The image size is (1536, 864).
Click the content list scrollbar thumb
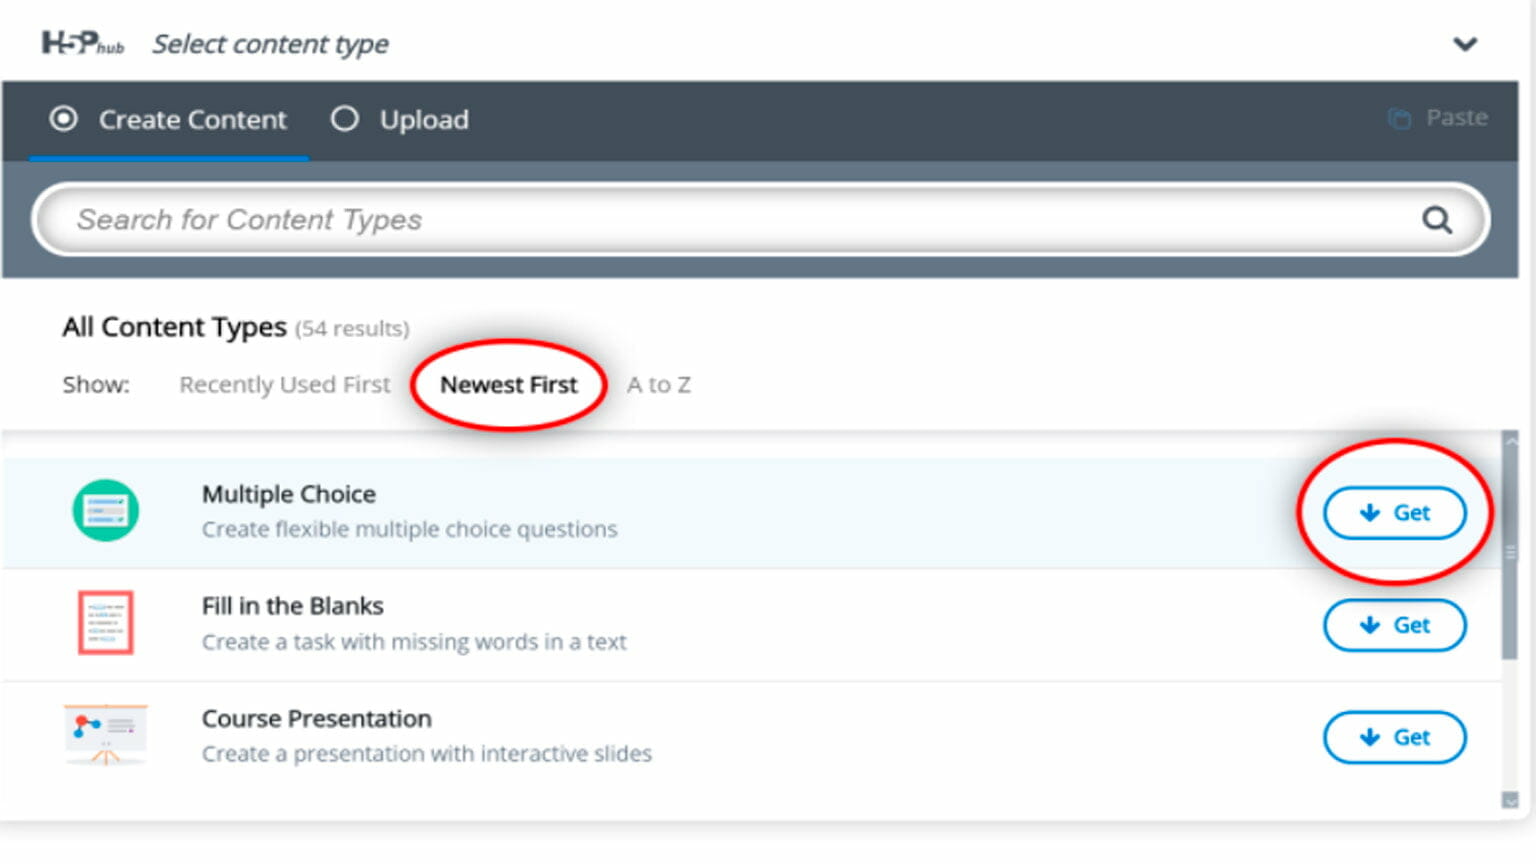(x=1510, y=553)
